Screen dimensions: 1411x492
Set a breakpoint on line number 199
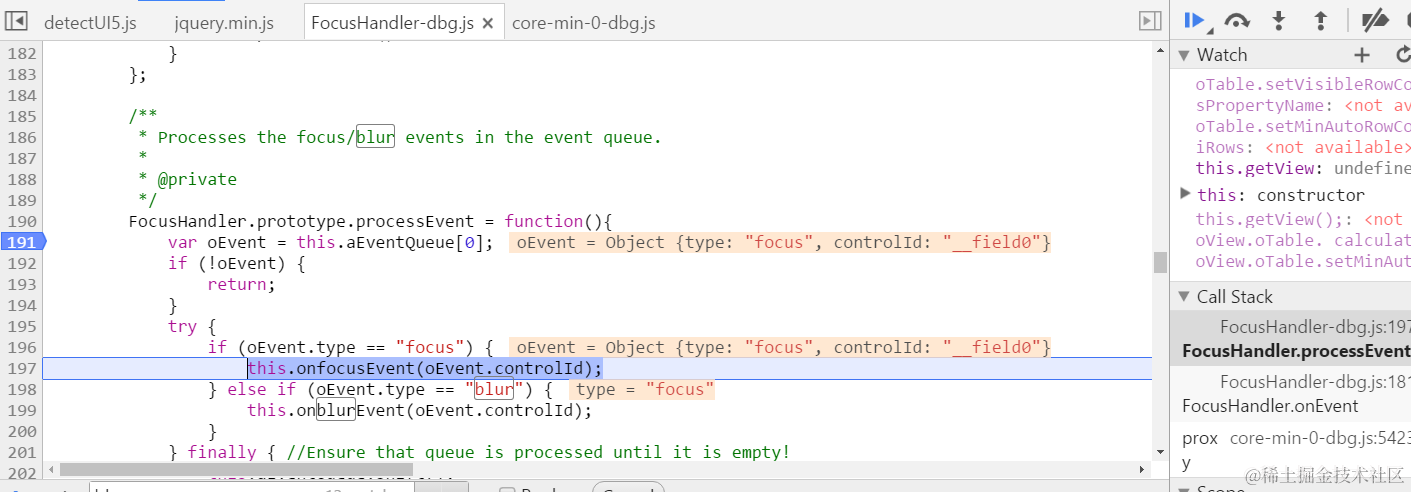pyautogui.click(x=21, y=410)
